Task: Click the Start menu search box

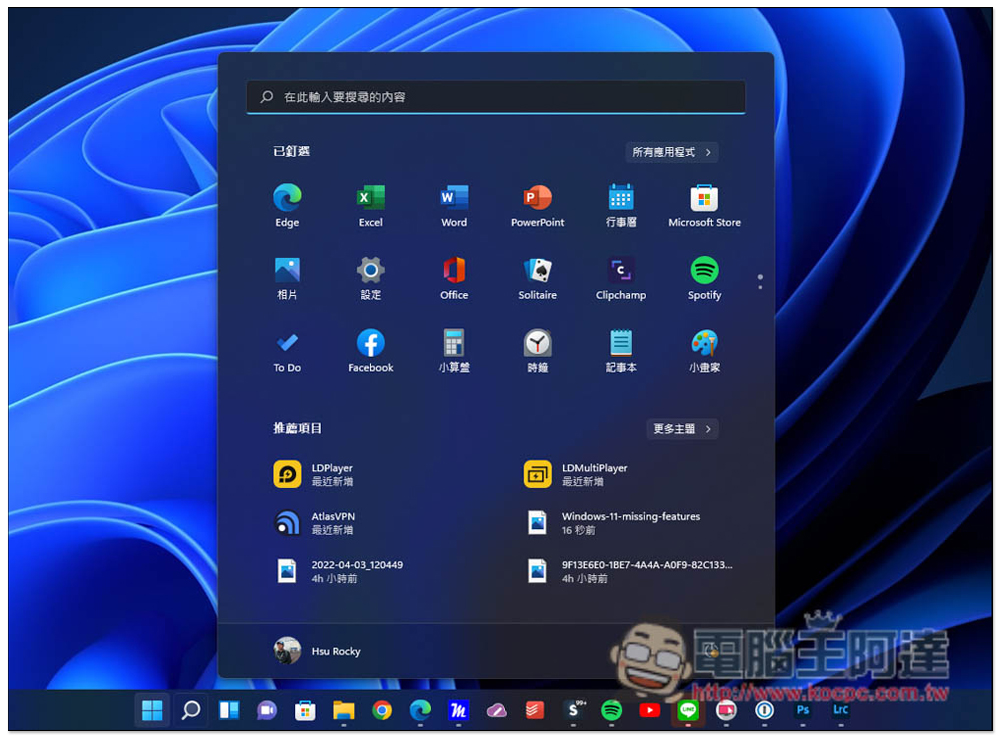Action: pos(495,97)
